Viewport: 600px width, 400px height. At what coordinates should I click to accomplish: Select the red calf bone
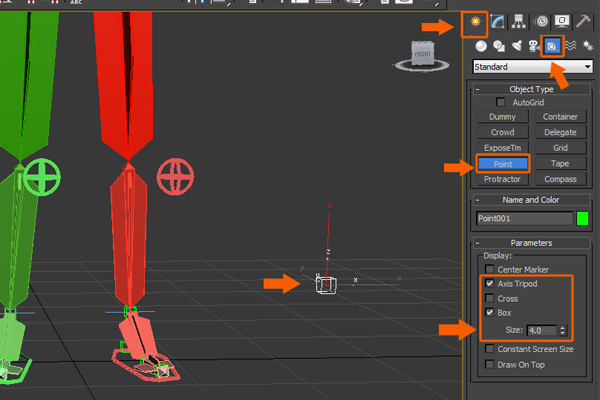pos(129,237)
